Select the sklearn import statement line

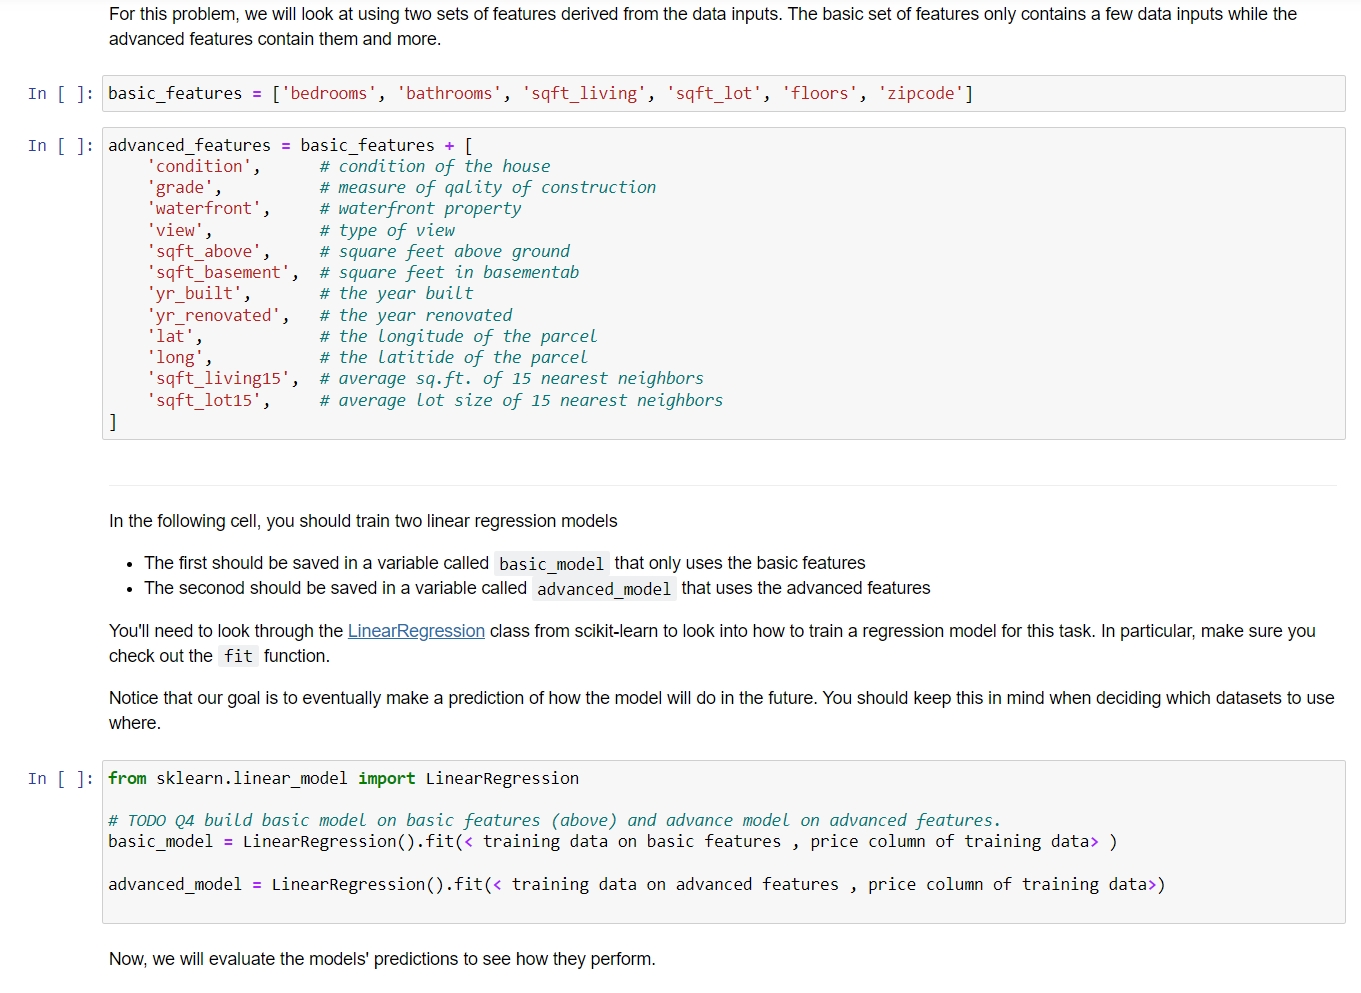[x=343, y=778]
